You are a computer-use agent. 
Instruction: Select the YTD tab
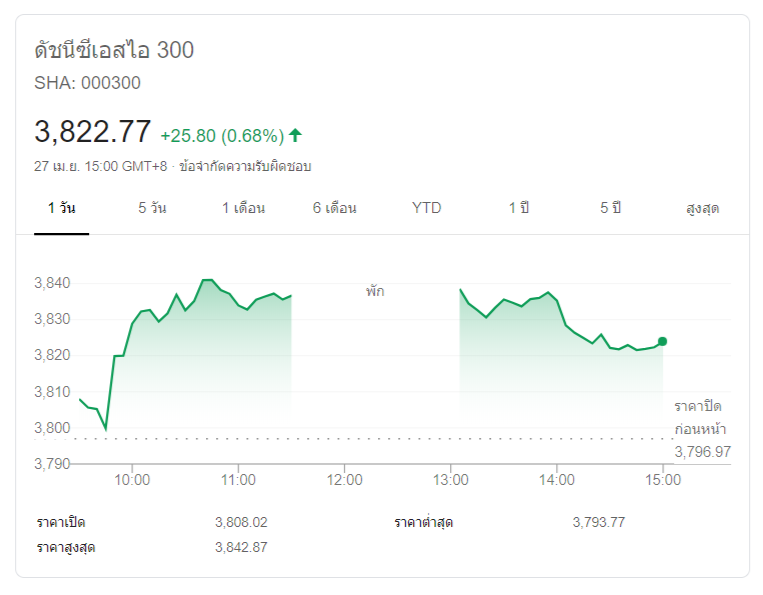coord(426,208)
